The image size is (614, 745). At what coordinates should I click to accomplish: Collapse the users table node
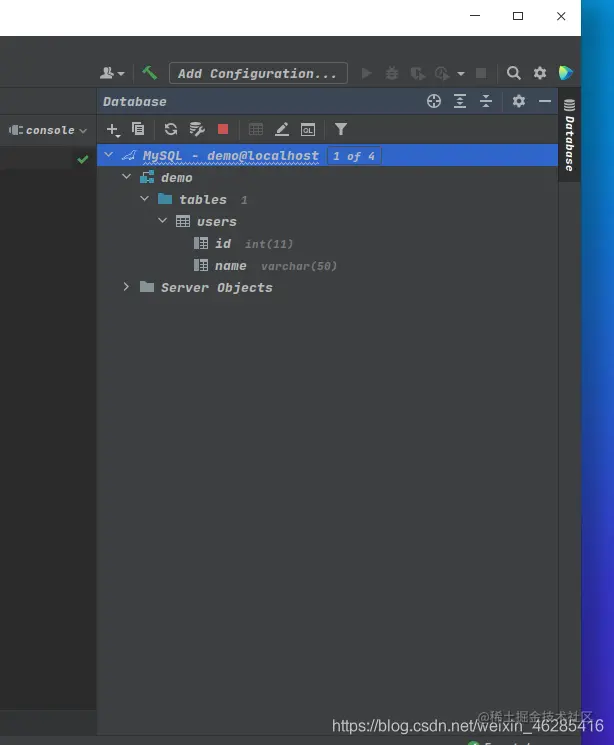coord(163,220)
